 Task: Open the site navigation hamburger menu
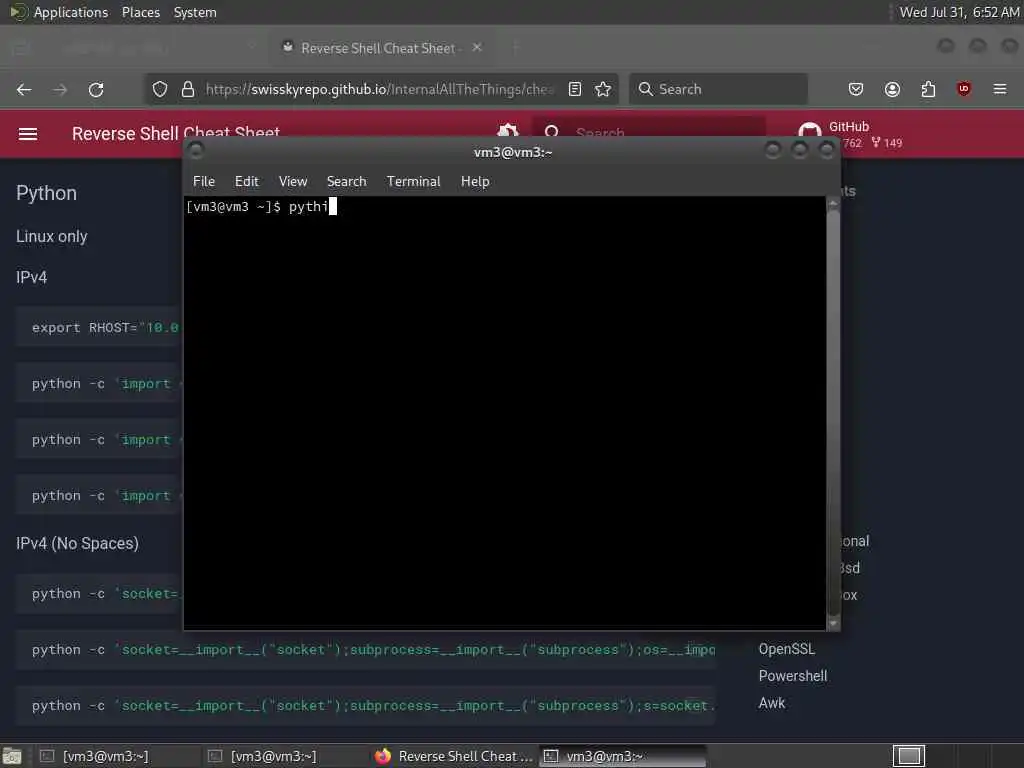tap(27, 134)
